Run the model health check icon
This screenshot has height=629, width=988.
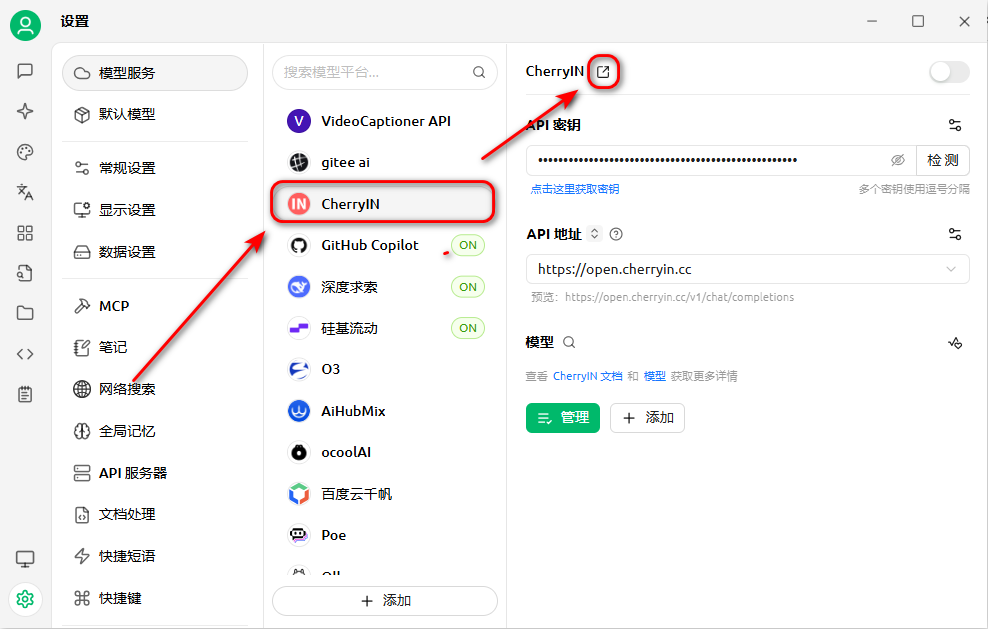tap(955, 343)
